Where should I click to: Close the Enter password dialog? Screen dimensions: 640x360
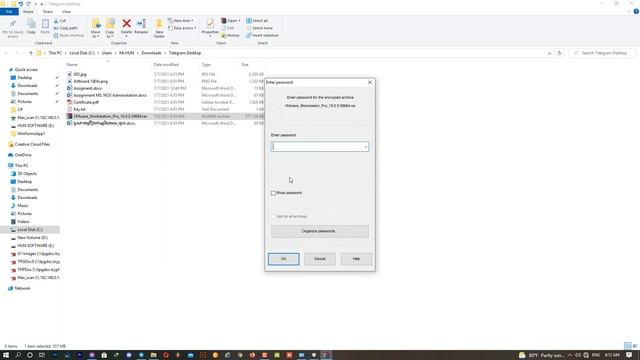coord(370,82)
